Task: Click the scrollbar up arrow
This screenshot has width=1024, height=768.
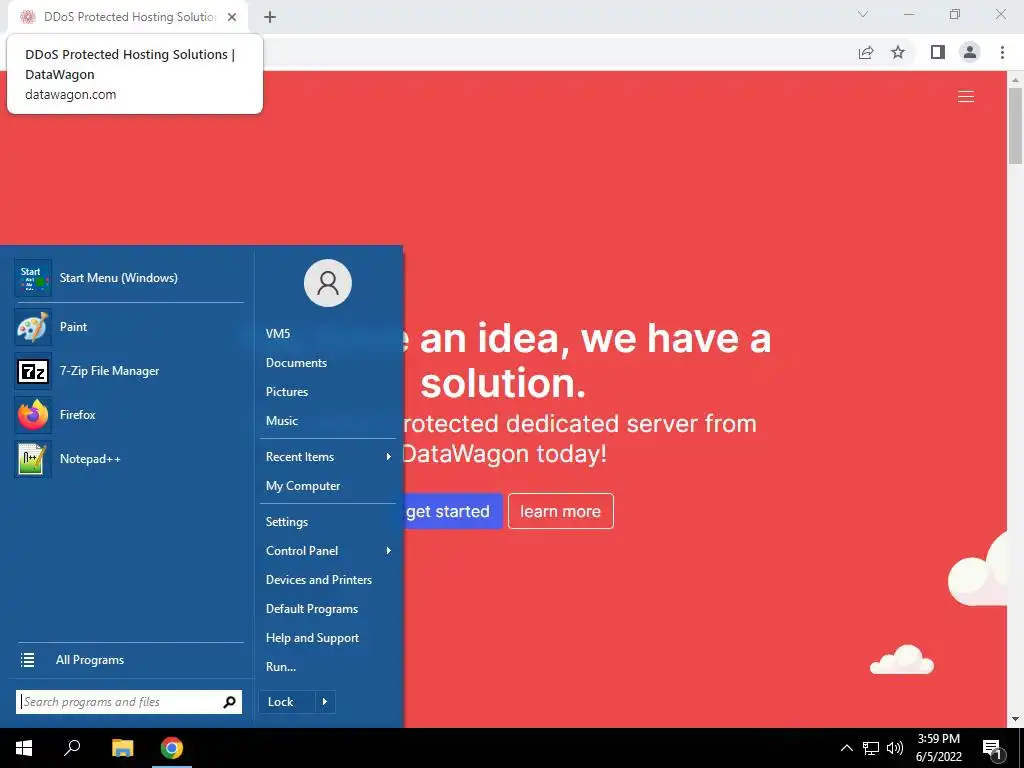Action: click(1015, 80)
